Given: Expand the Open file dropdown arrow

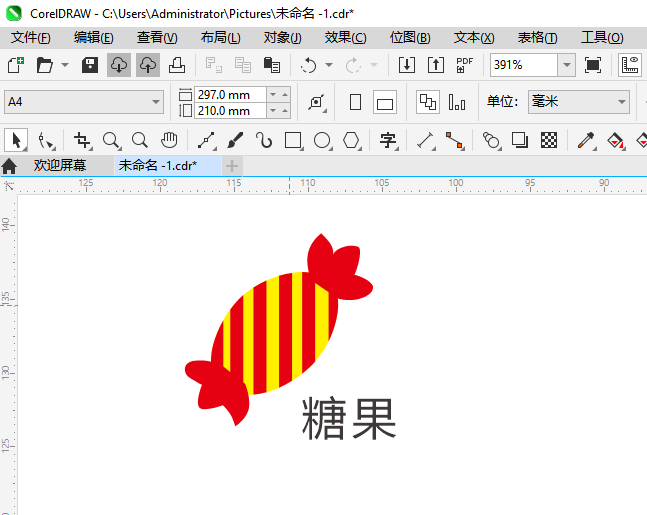Looking at the screenshot, I should coord(65,65).
